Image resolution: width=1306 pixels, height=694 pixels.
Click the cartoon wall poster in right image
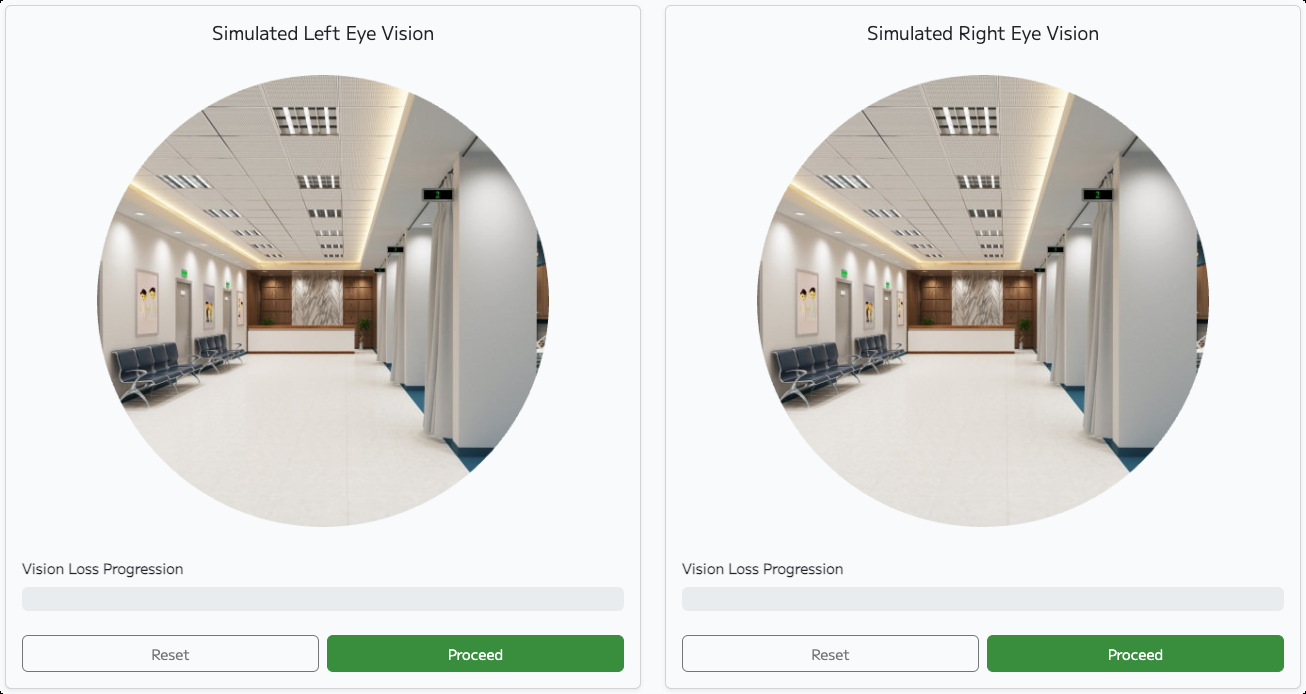tap(807, 303)
